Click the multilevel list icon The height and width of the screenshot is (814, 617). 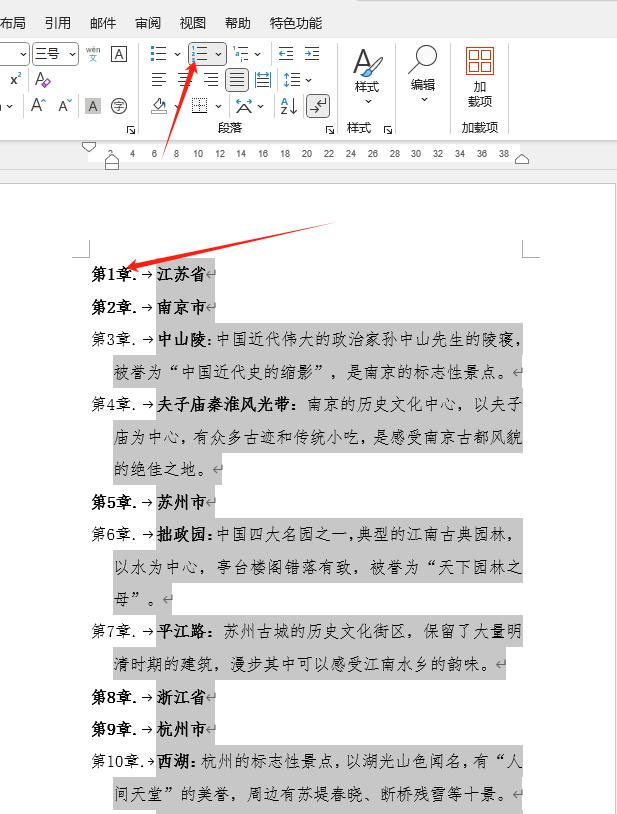(x=240, y=54)
